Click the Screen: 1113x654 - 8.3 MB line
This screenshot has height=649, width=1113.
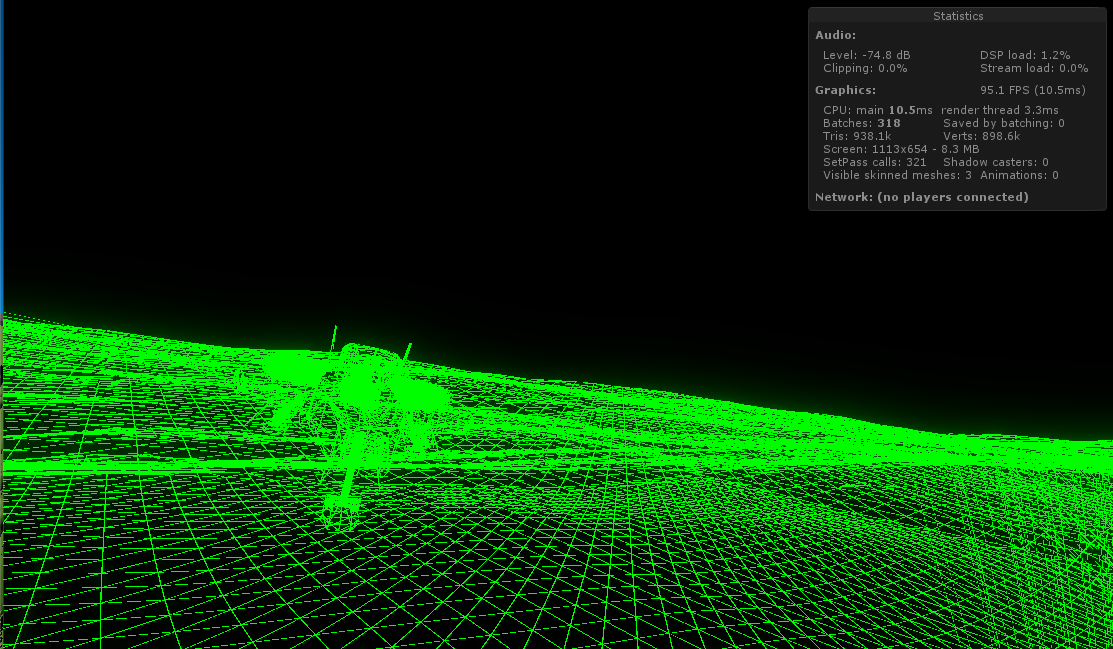pyautogui.click(x=901, y=149)
